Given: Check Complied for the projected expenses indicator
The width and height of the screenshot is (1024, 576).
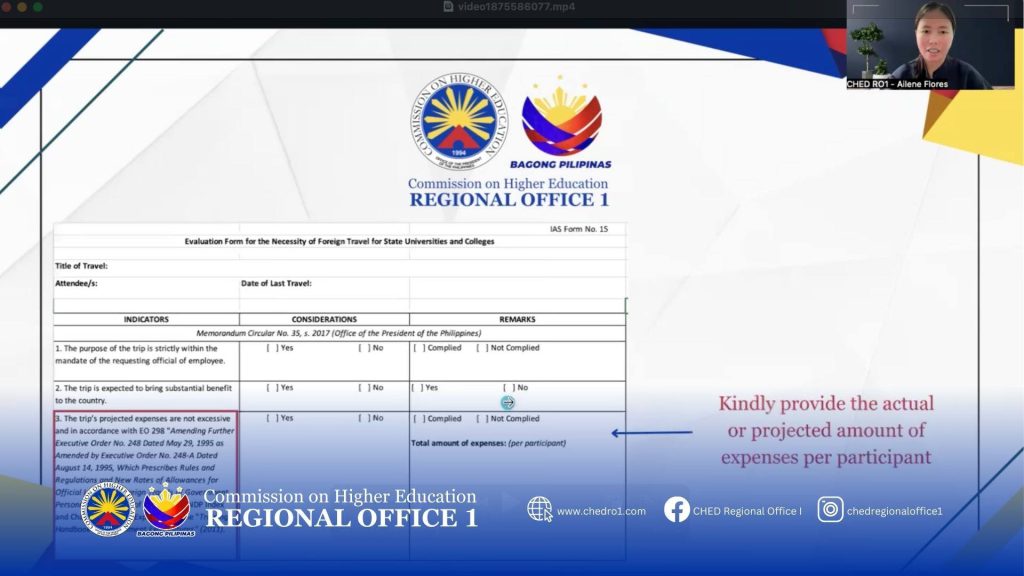Looking at the screenshot, I should [x=419, y=419].
